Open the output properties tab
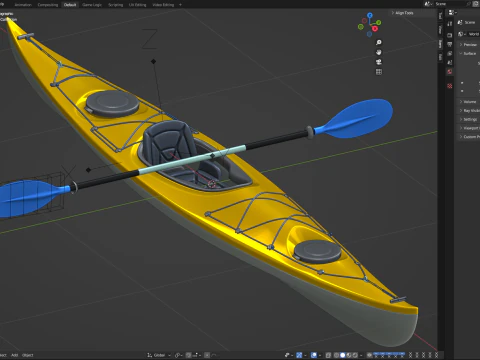 [450, 44]
